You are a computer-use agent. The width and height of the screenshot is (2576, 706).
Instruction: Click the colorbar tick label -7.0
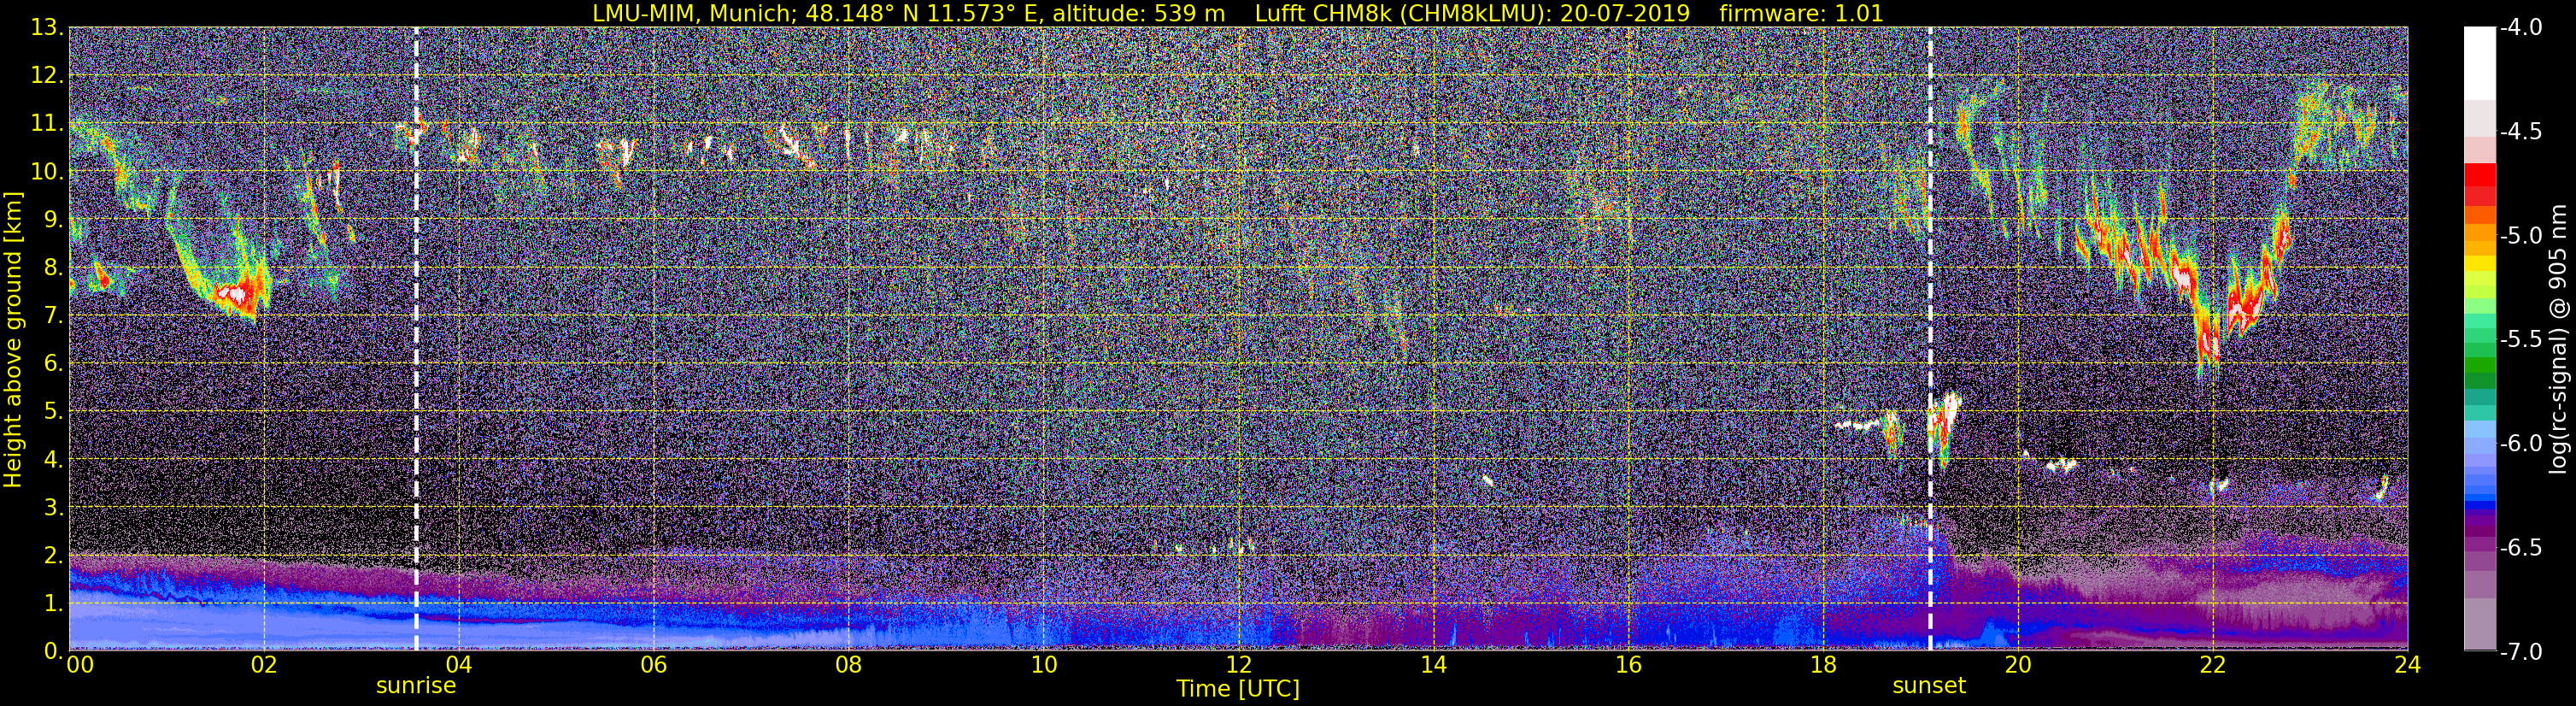(x=2520, y=652)
